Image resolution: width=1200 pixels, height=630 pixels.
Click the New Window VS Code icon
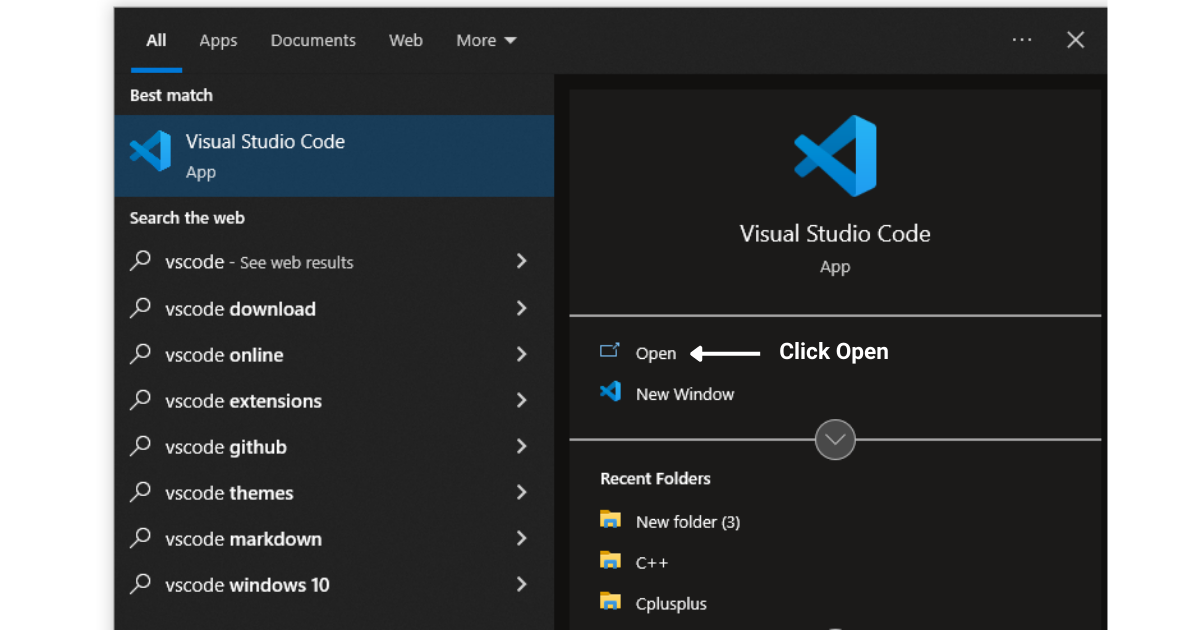(610, 391)
